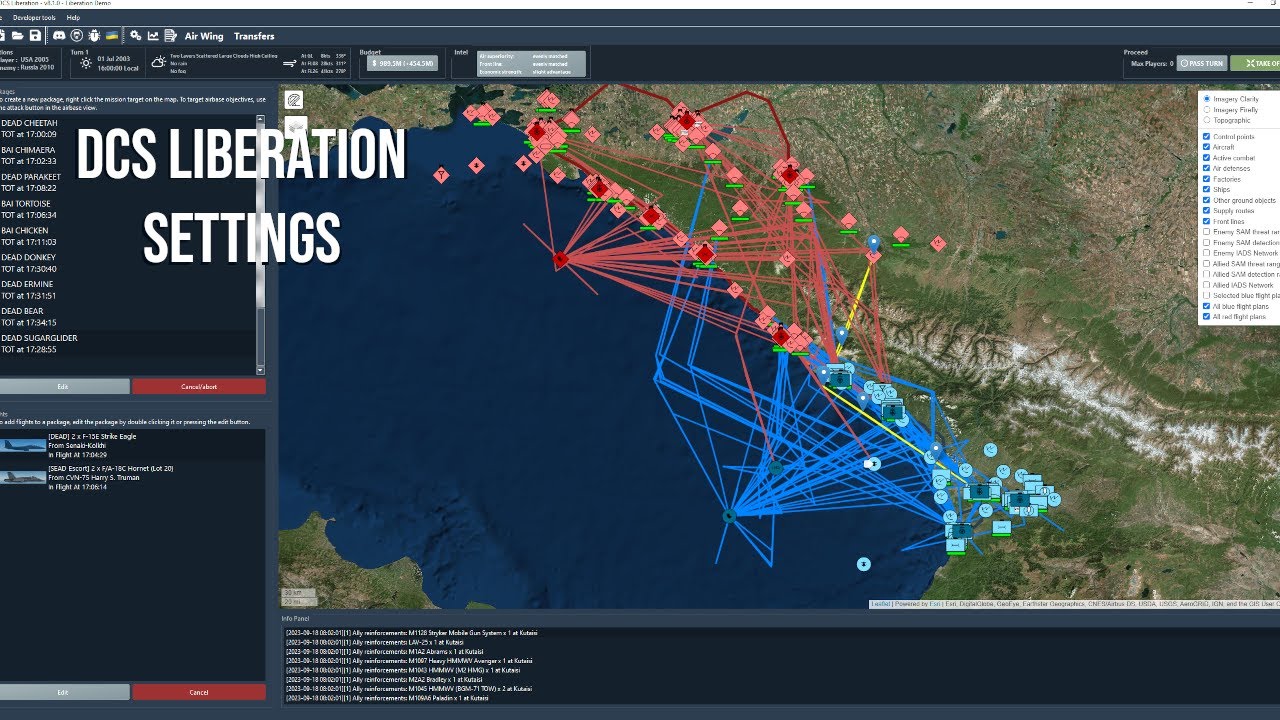Toggle the Air defenses layer
Screen dimensions: 1280x720
1207,168
